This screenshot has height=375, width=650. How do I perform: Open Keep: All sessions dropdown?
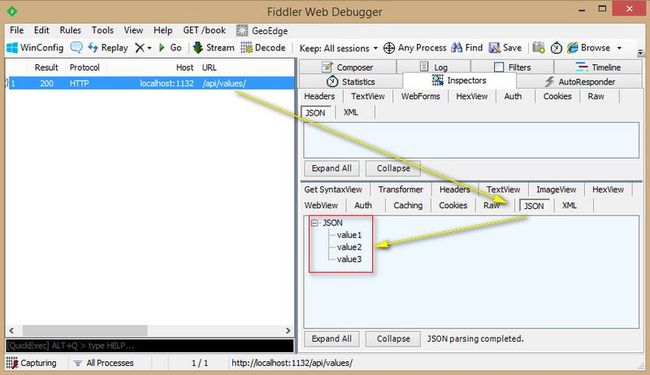pyautogui.click(x=338, y=48)
